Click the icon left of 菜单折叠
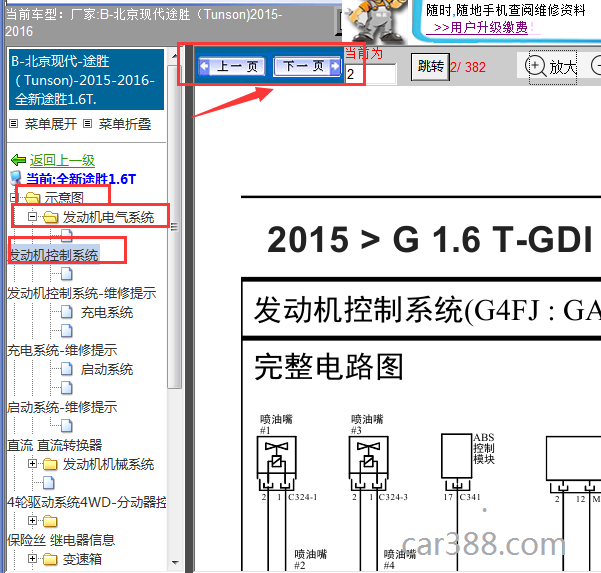601x573 pixels. (88, 124)
